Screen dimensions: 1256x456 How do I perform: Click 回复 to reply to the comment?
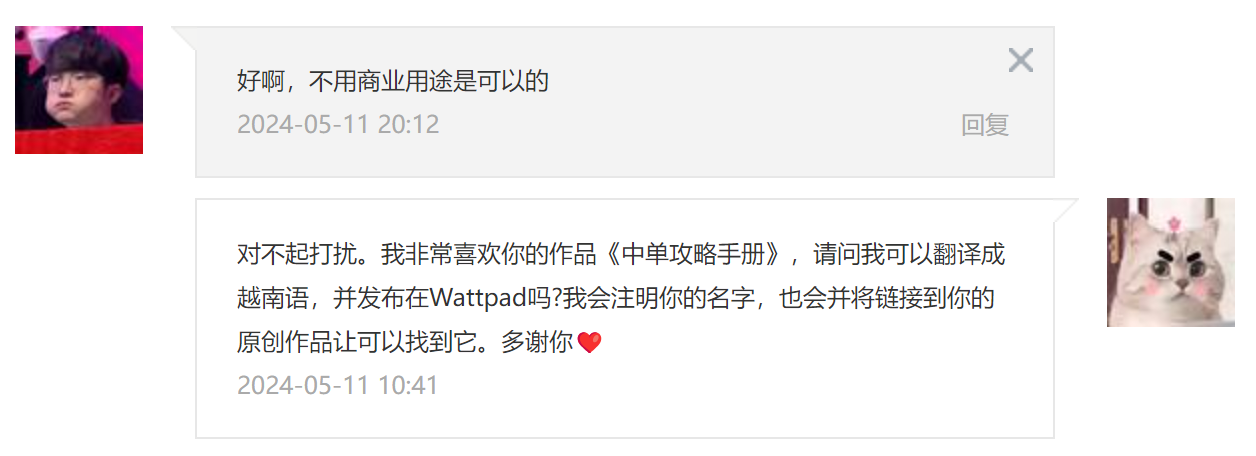click(985, 125)
